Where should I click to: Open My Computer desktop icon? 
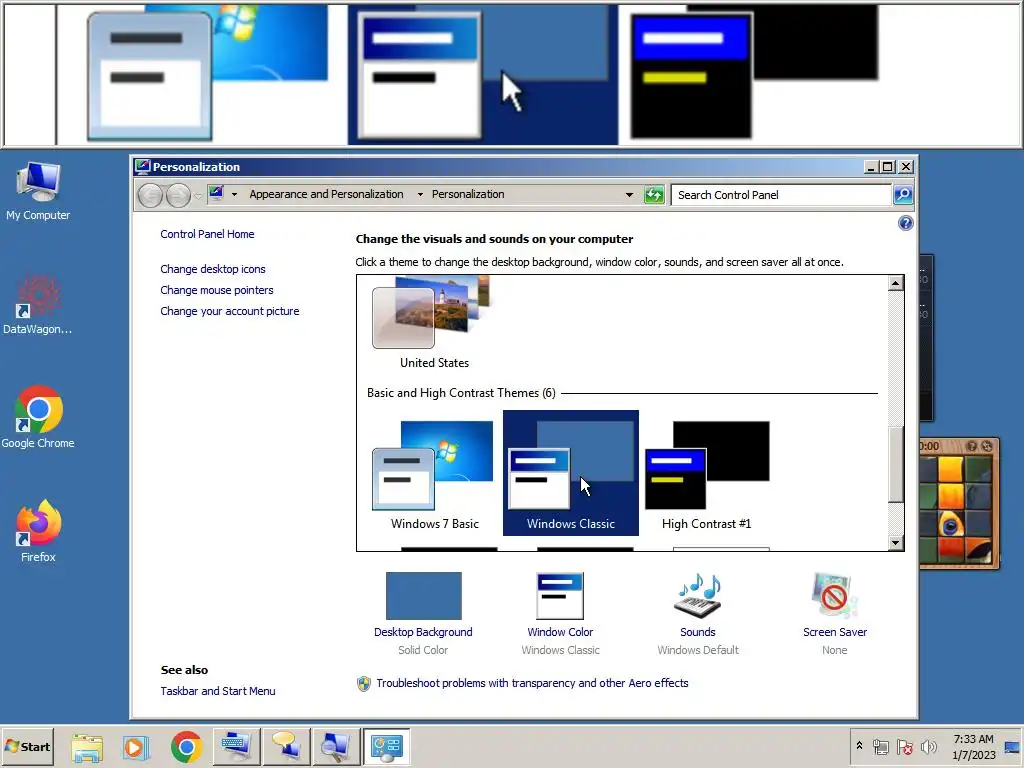pyautogui.click(x=38, y=192)
